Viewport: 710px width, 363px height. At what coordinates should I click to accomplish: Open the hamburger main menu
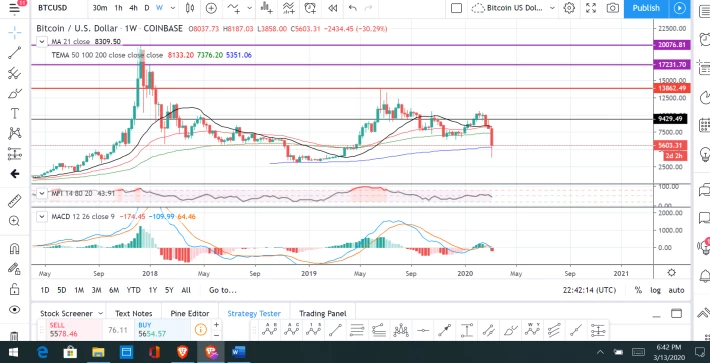pos(14,8)
